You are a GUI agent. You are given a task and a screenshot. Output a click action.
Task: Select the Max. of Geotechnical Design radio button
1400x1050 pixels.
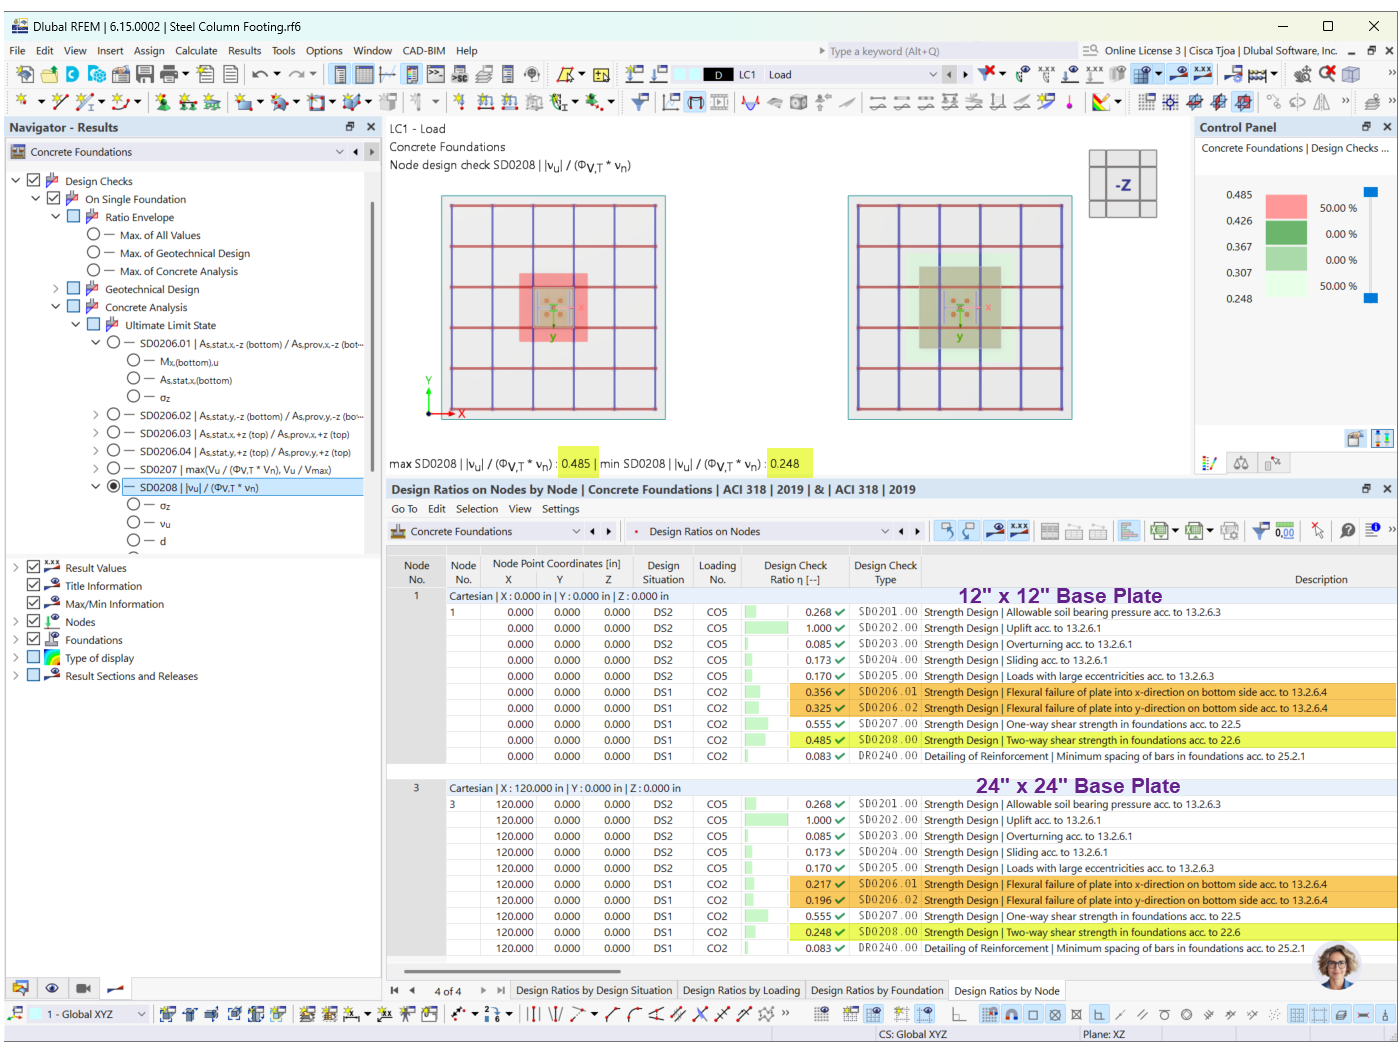tap(94, 253)
